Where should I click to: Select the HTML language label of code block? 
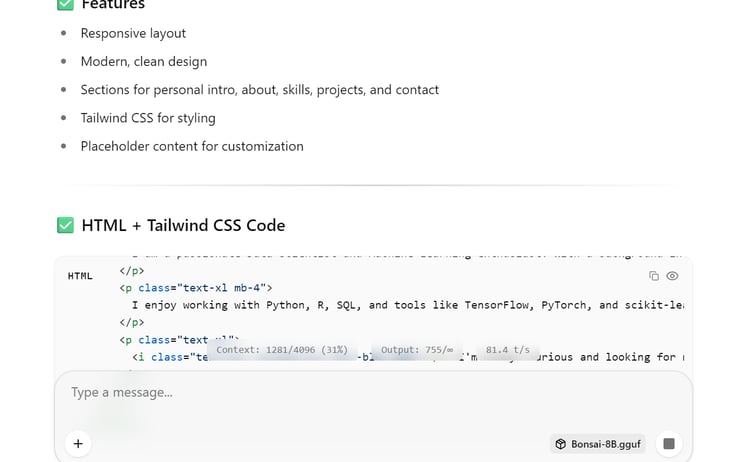(x=80, y=276)
